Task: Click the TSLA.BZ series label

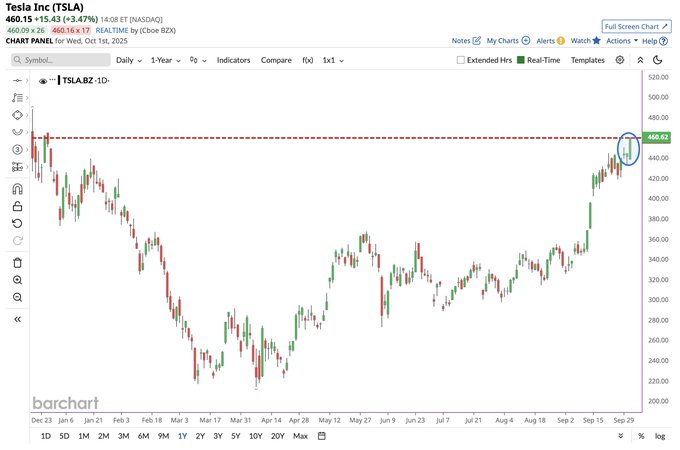Action: click(x=78, y=81)
